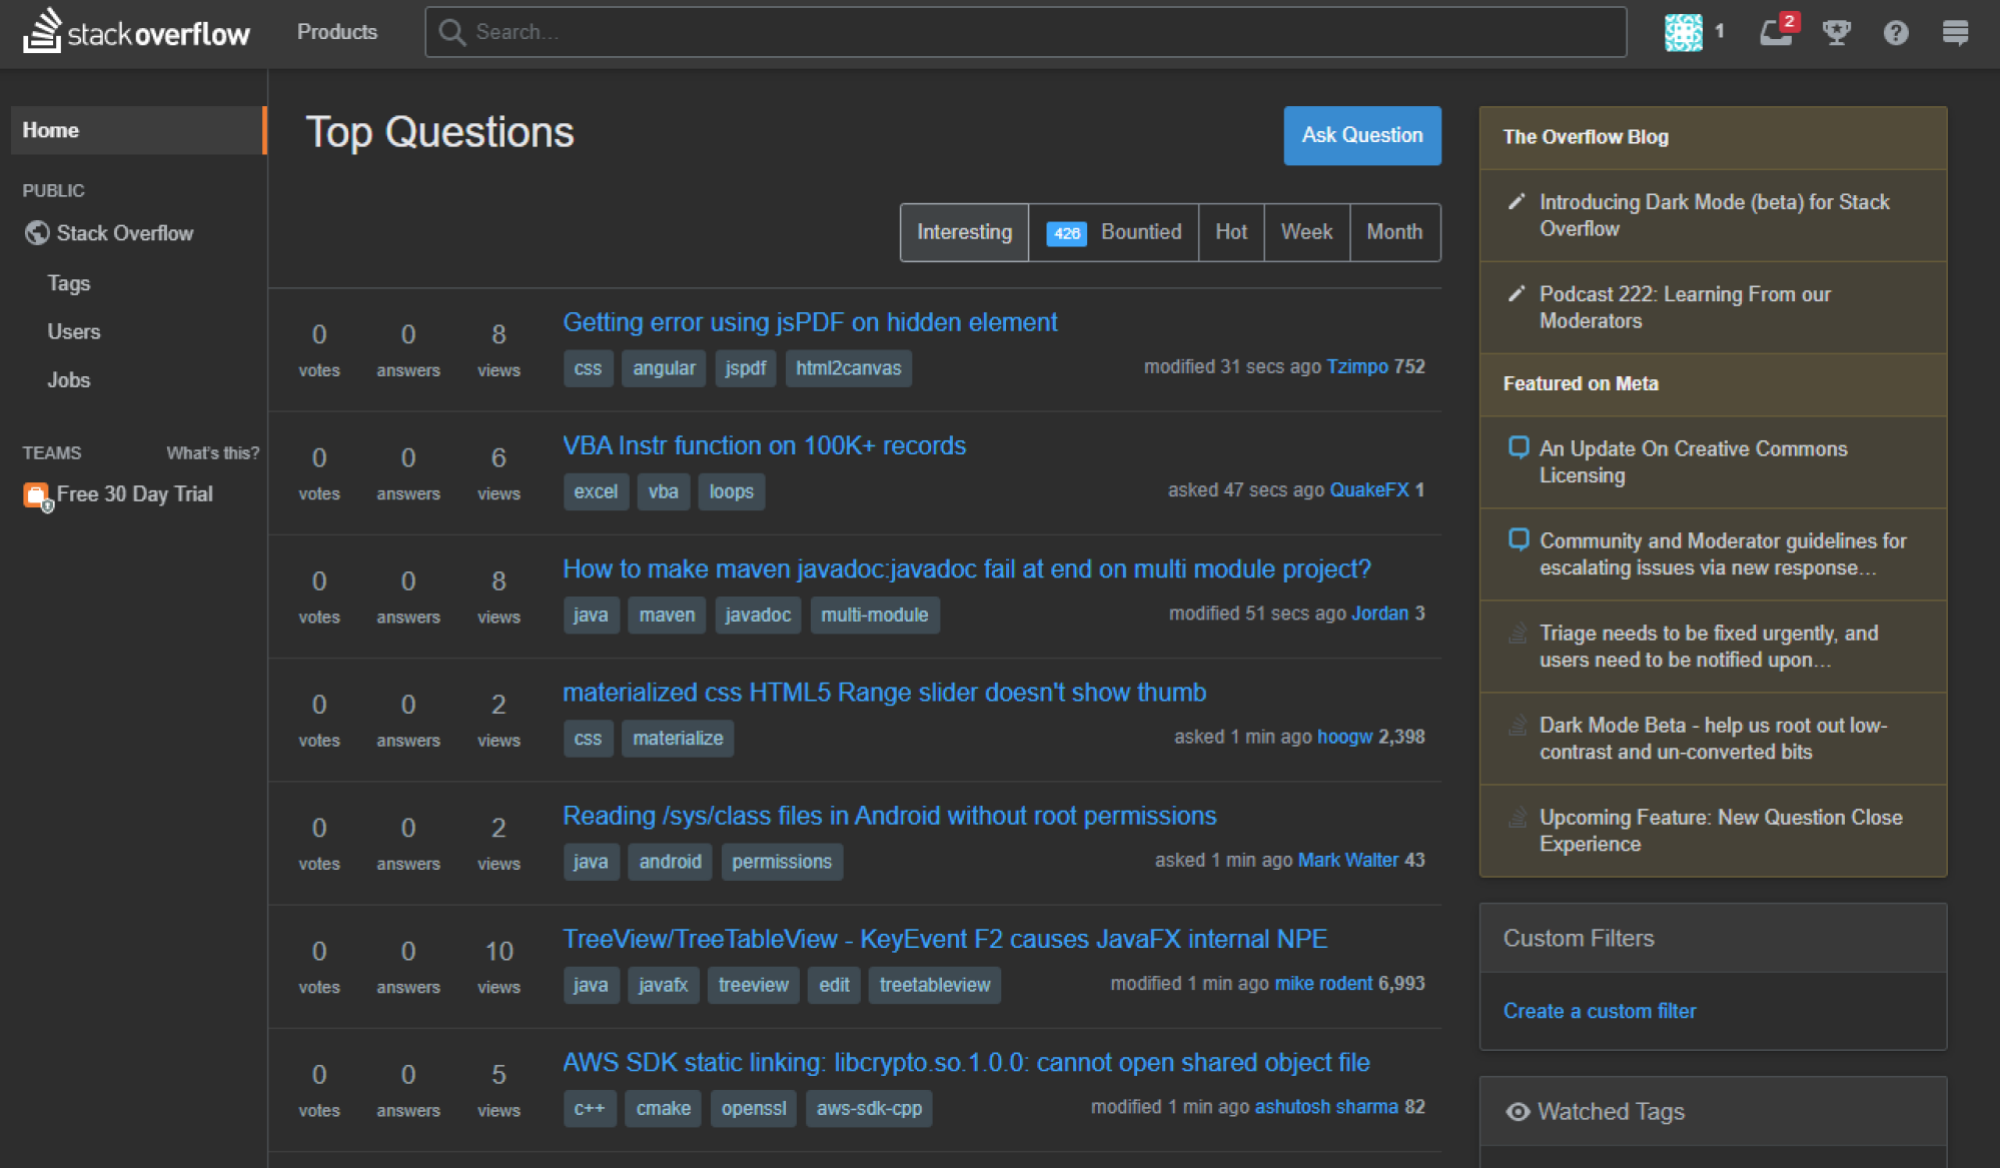The image size is (2000, 1168).
Task: Click the icon beside Dark Mode Beta post
Action: click(1518, 725)
